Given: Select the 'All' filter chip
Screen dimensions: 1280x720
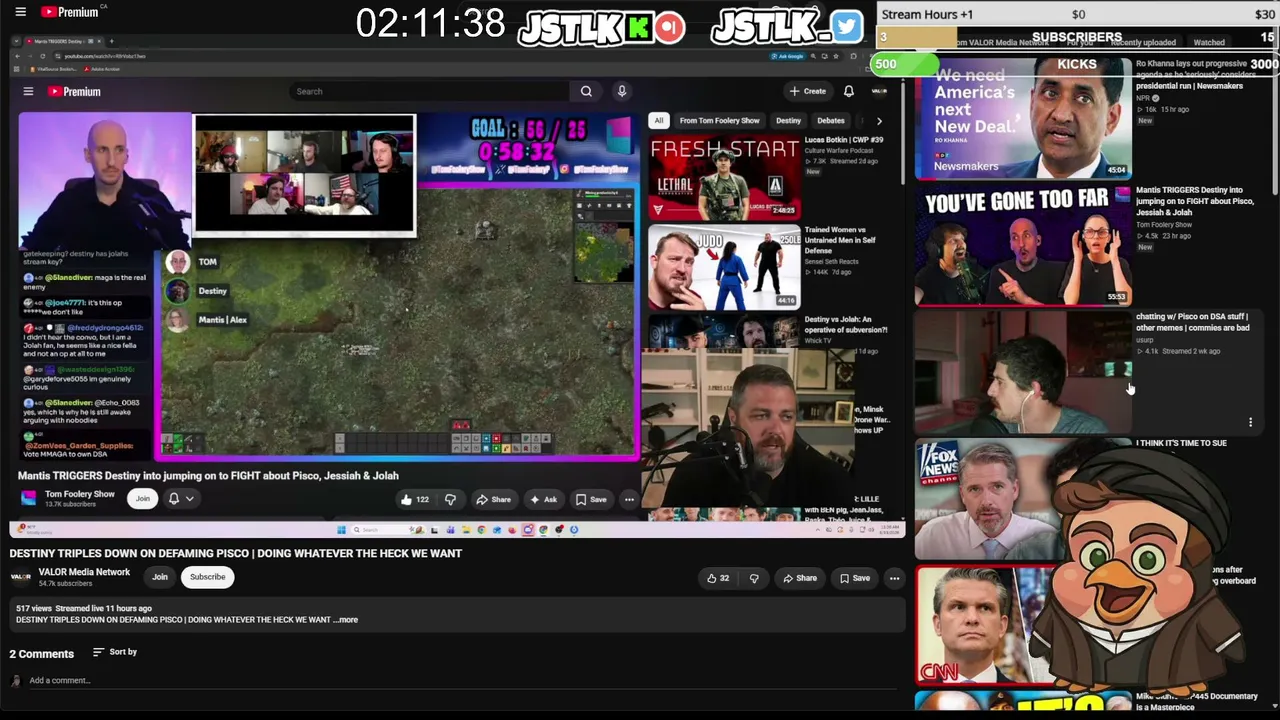Looking at the screenshot, I should coord(658,121).
